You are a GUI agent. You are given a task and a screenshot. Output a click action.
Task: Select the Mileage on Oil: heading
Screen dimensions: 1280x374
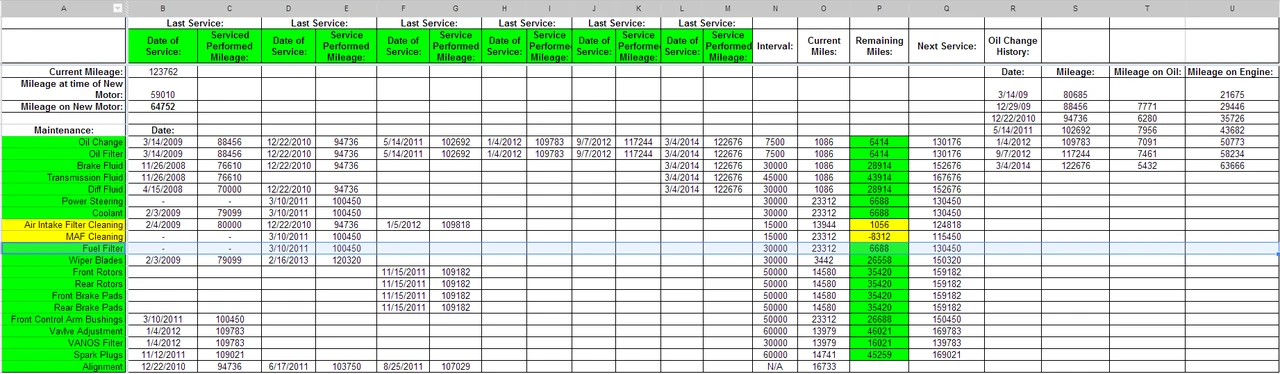(1147, 72)
